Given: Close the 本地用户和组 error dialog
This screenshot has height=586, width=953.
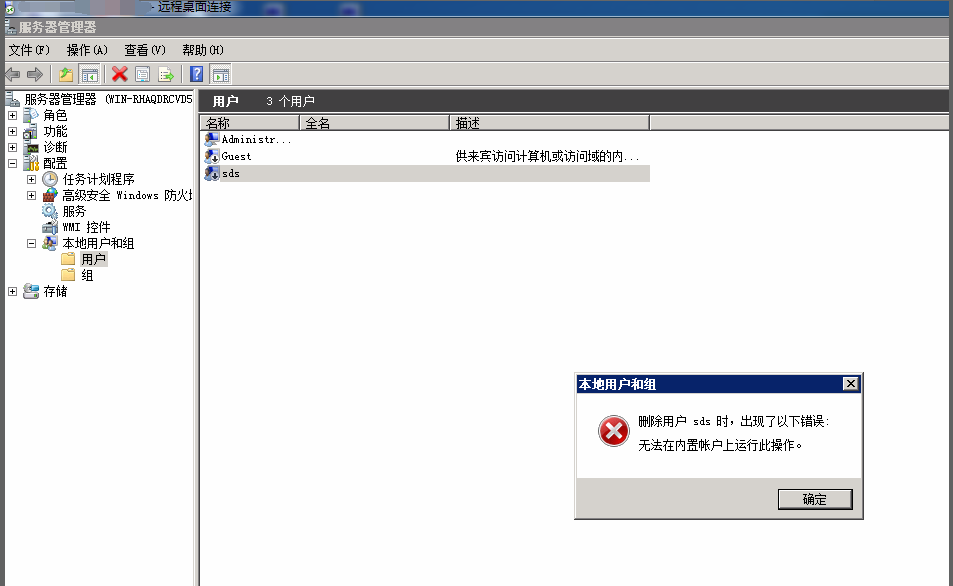Looking at the screenshot, I should pyautogui.click(x=850, y=384).
